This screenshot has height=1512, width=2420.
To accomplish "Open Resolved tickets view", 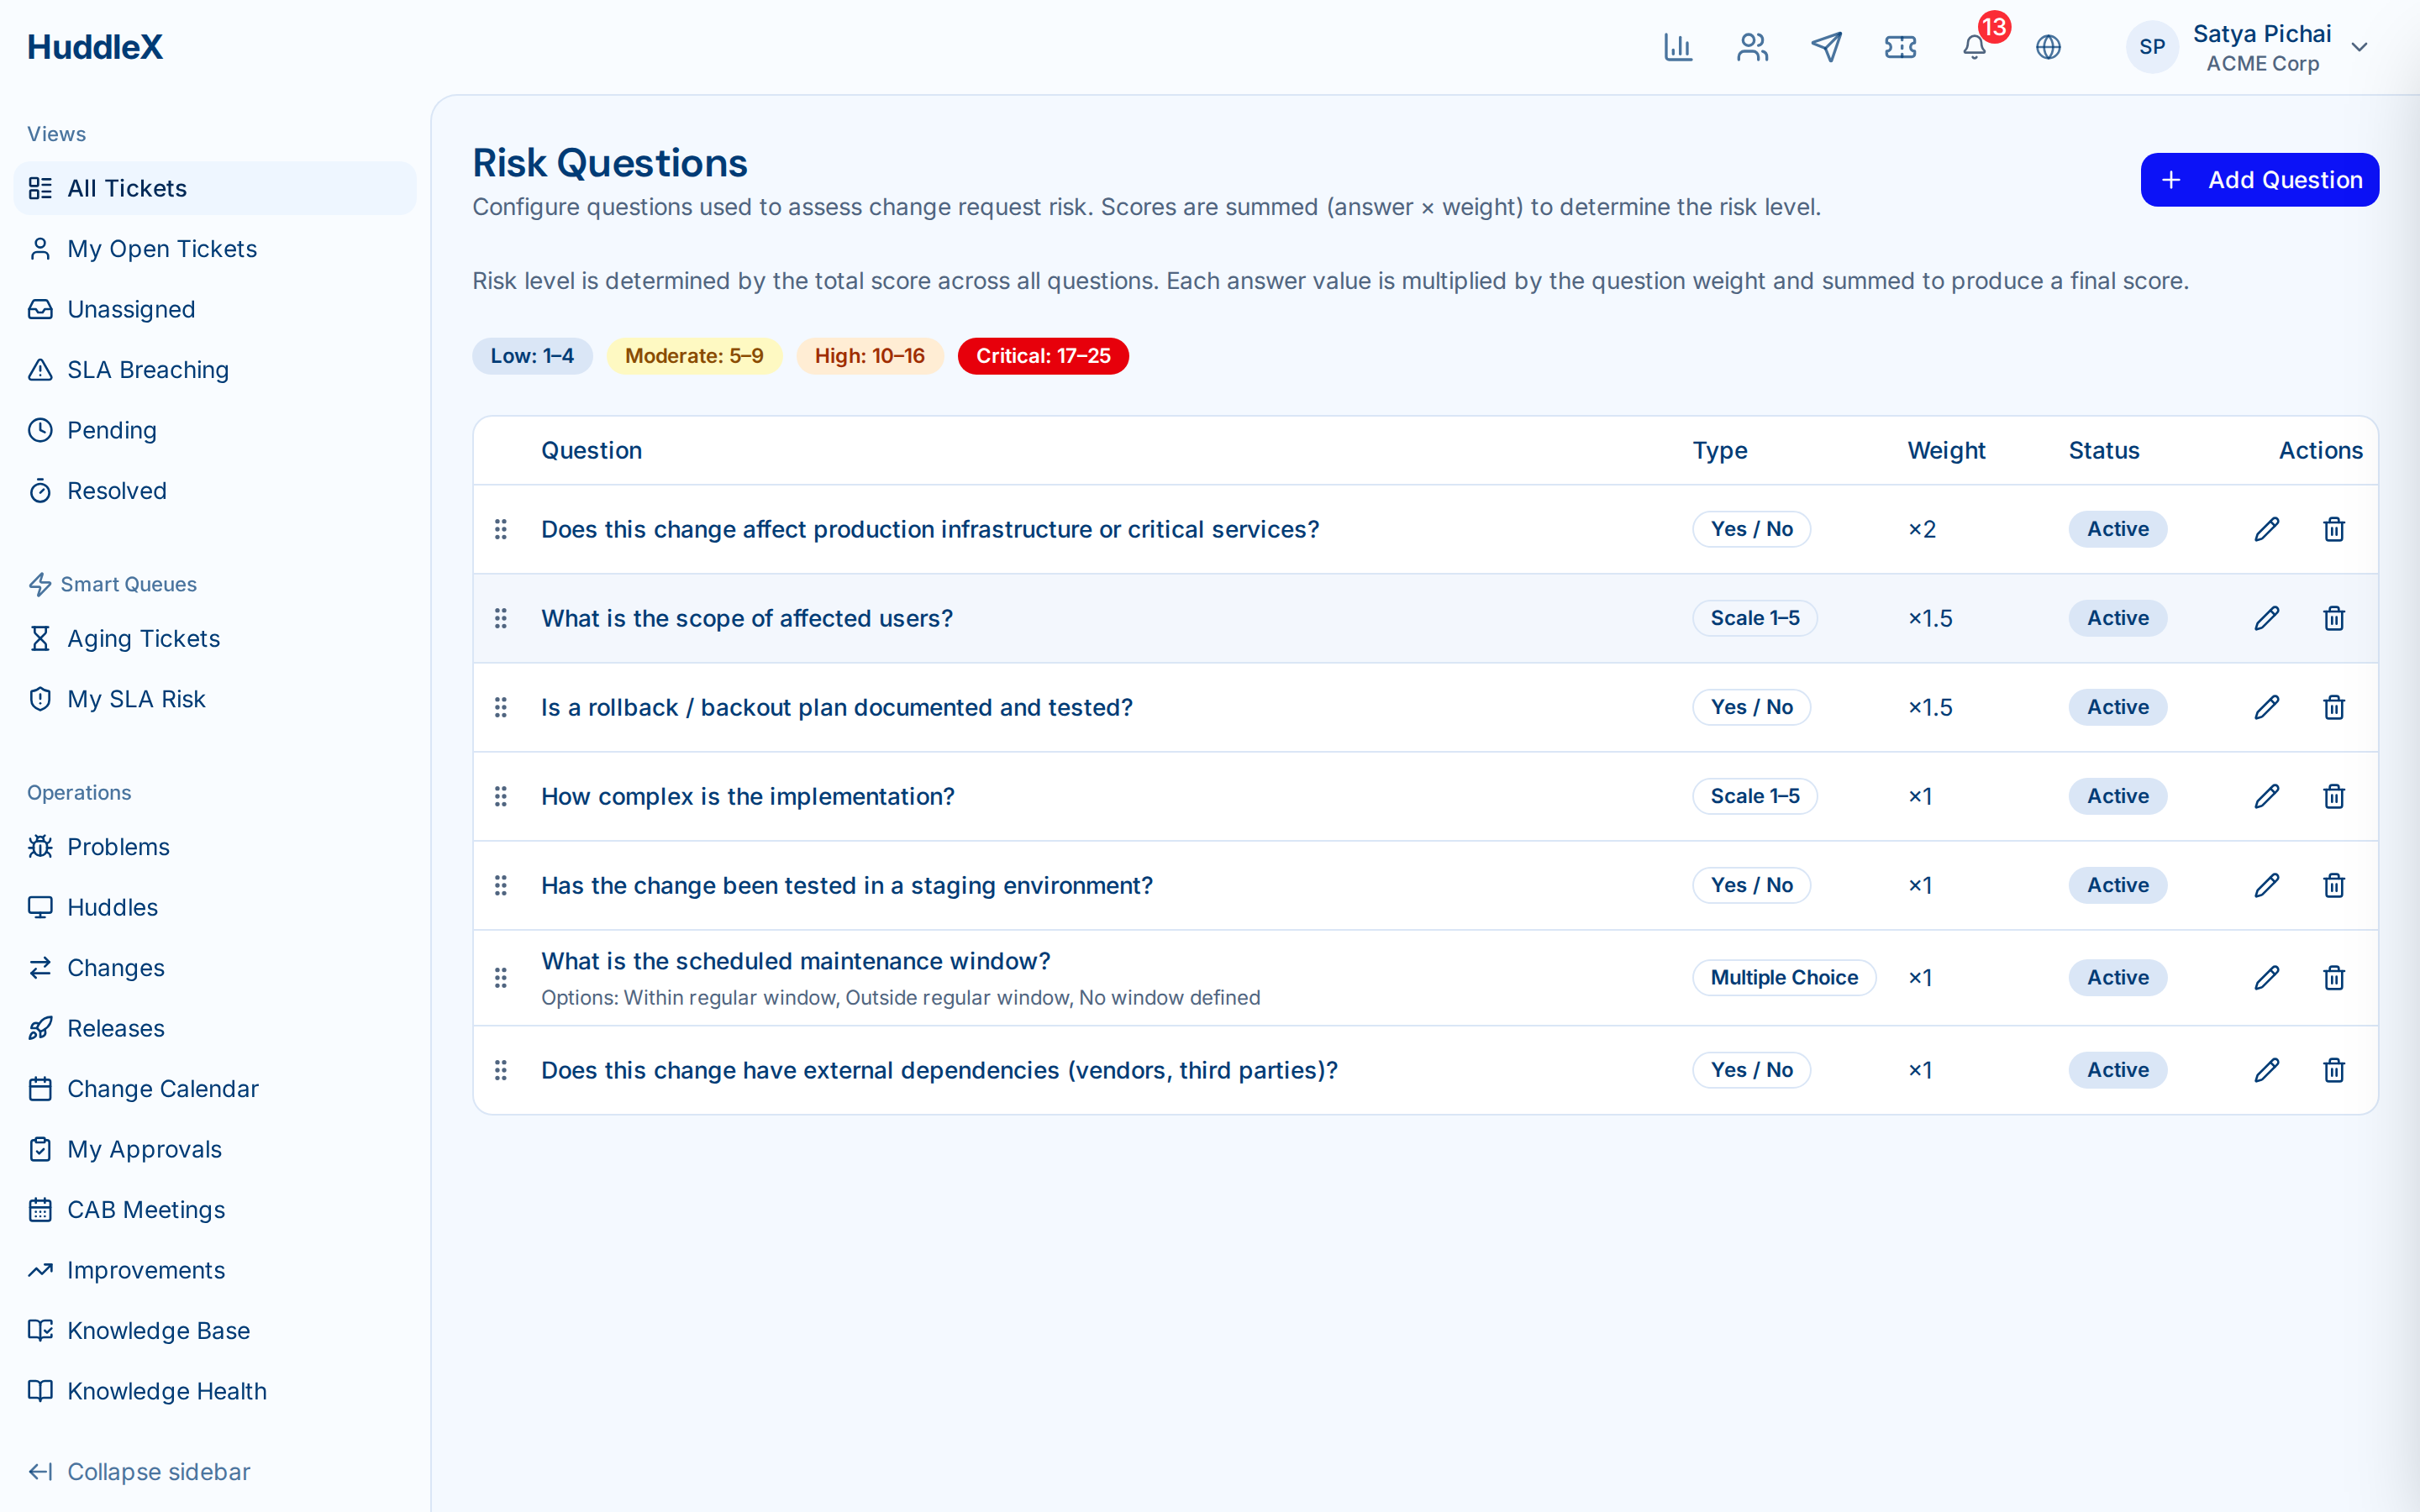I will coord(215,491).
